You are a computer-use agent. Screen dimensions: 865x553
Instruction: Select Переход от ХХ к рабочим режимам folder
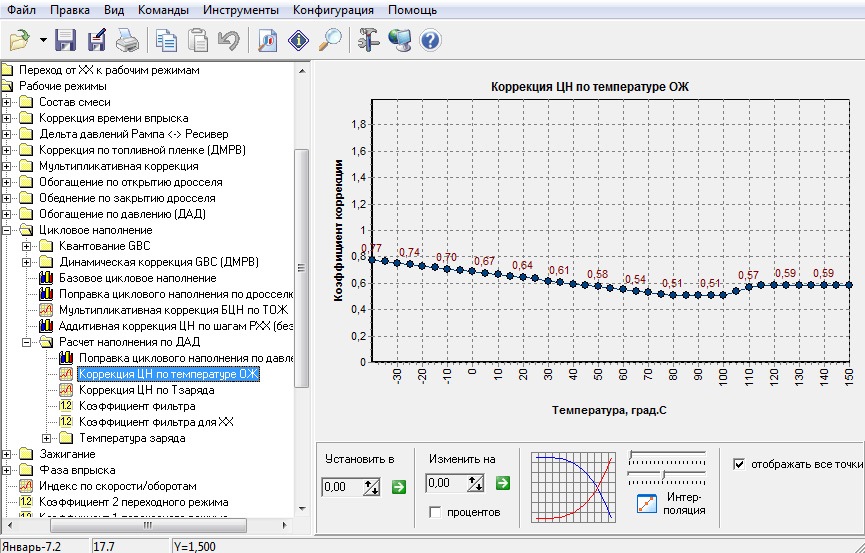[109, 70]
